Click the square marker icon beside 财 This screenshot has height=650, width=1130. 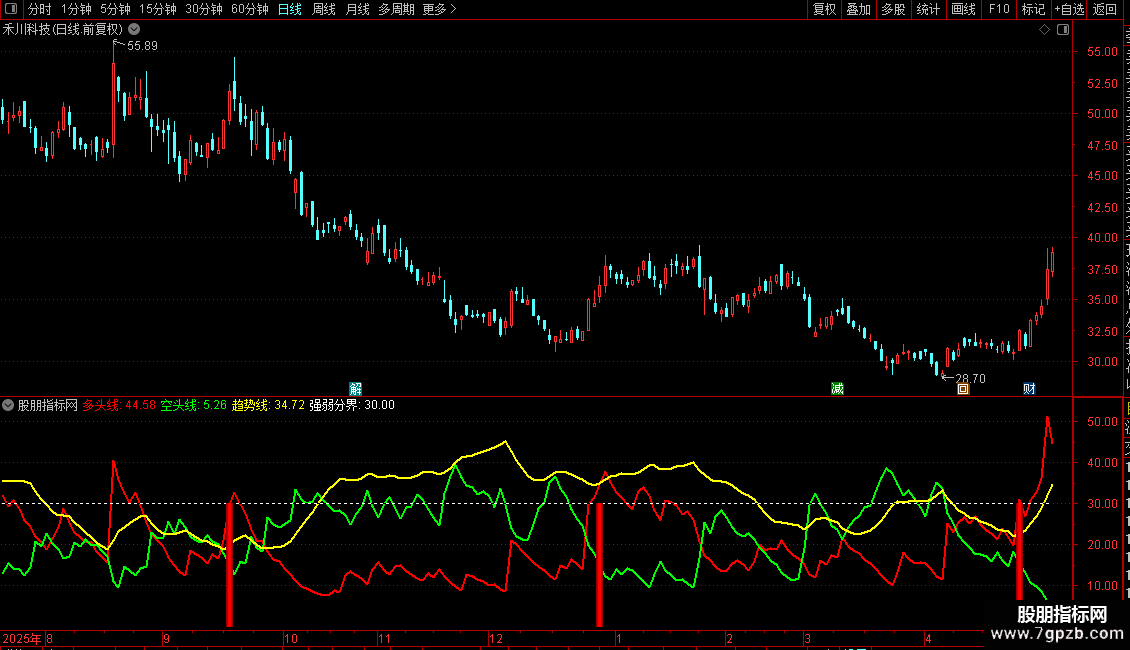[963, 389]
